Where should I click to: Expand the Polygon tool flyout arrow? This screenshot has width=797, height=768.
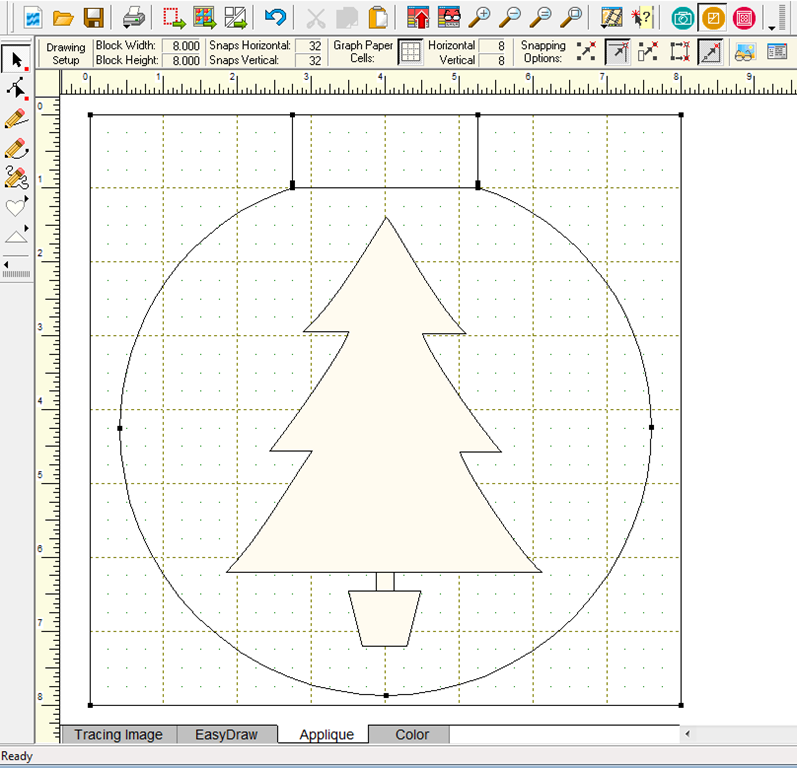(26, 228)
